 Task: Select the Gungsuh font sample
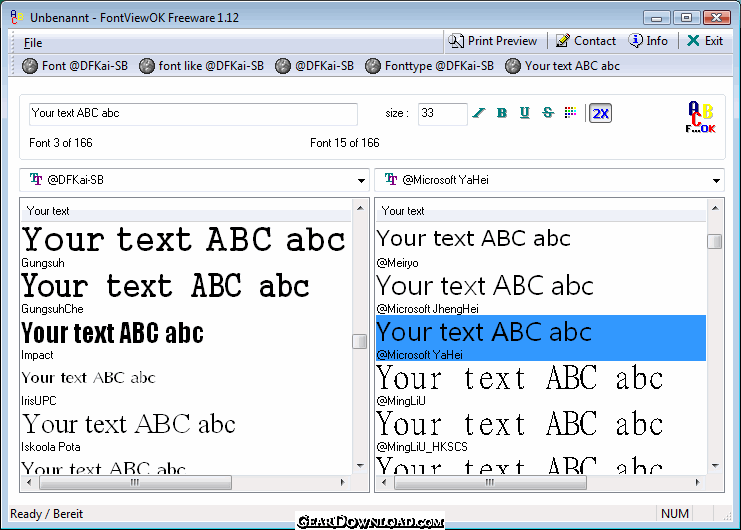click(x=186, y=246)
